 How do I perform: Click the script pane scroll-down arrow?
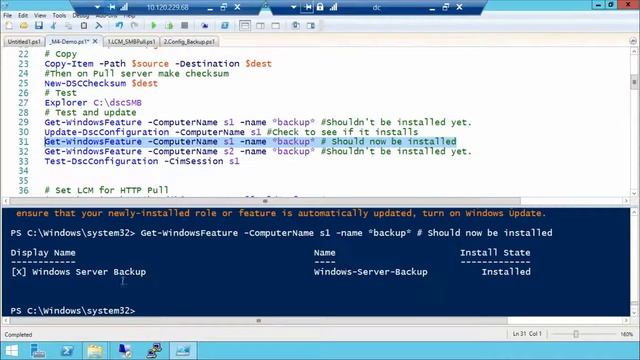click(634, 193)
